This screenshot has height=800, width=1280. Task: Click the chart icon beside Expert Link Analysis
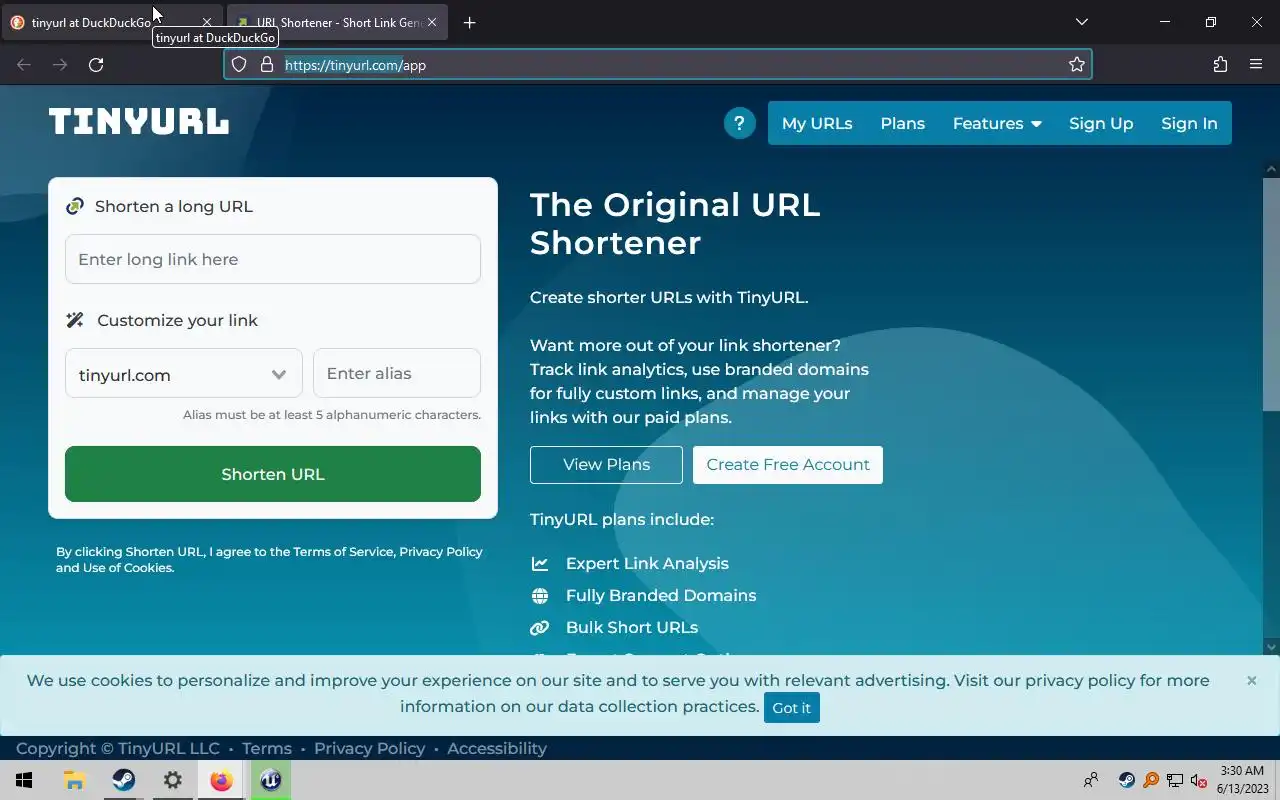click(540, 564)
